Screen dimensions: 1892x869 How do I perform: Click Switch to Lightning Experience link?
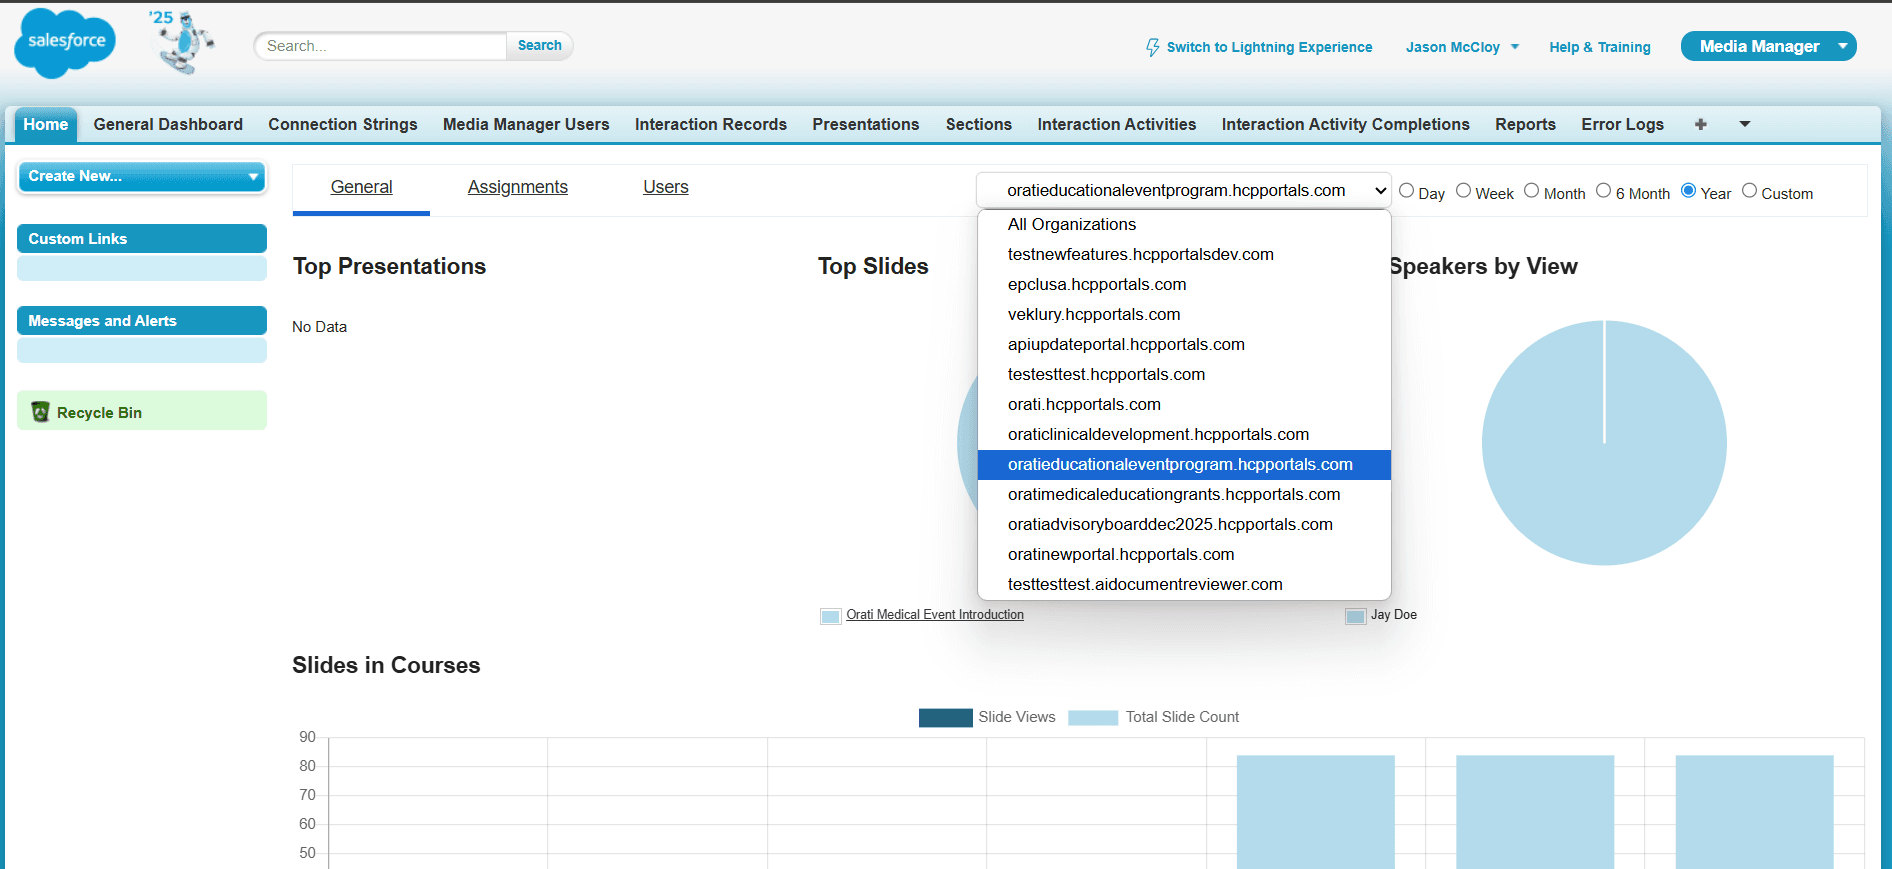[x=1269, y=47]
